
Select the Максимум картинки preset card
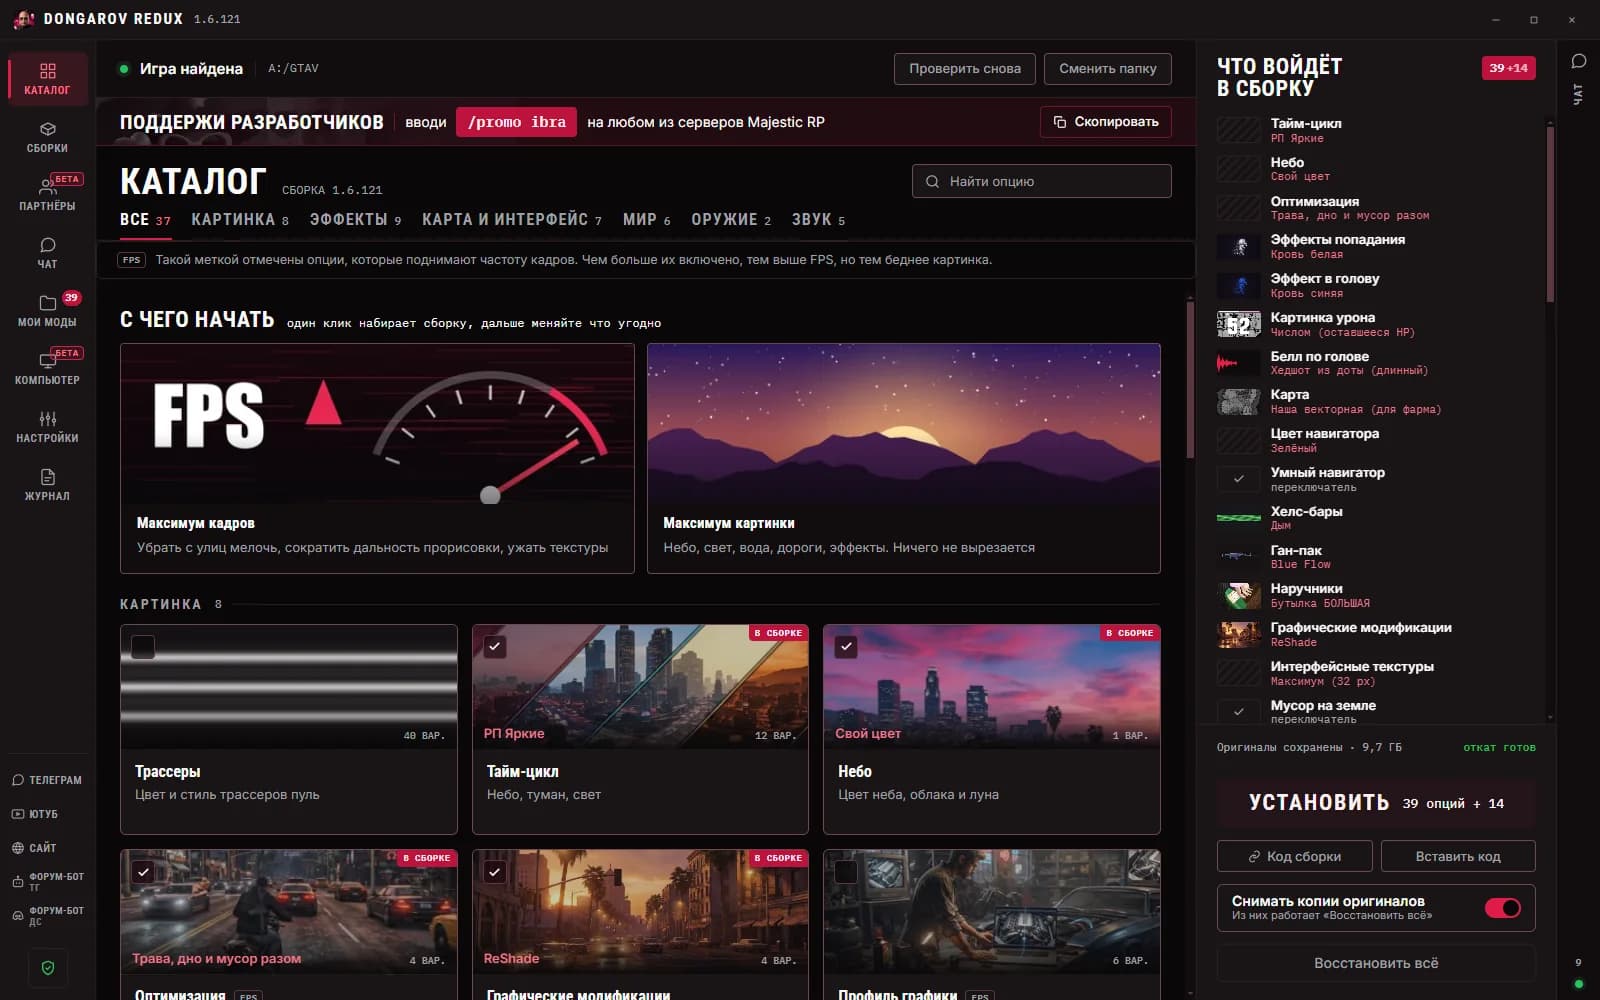904,458
